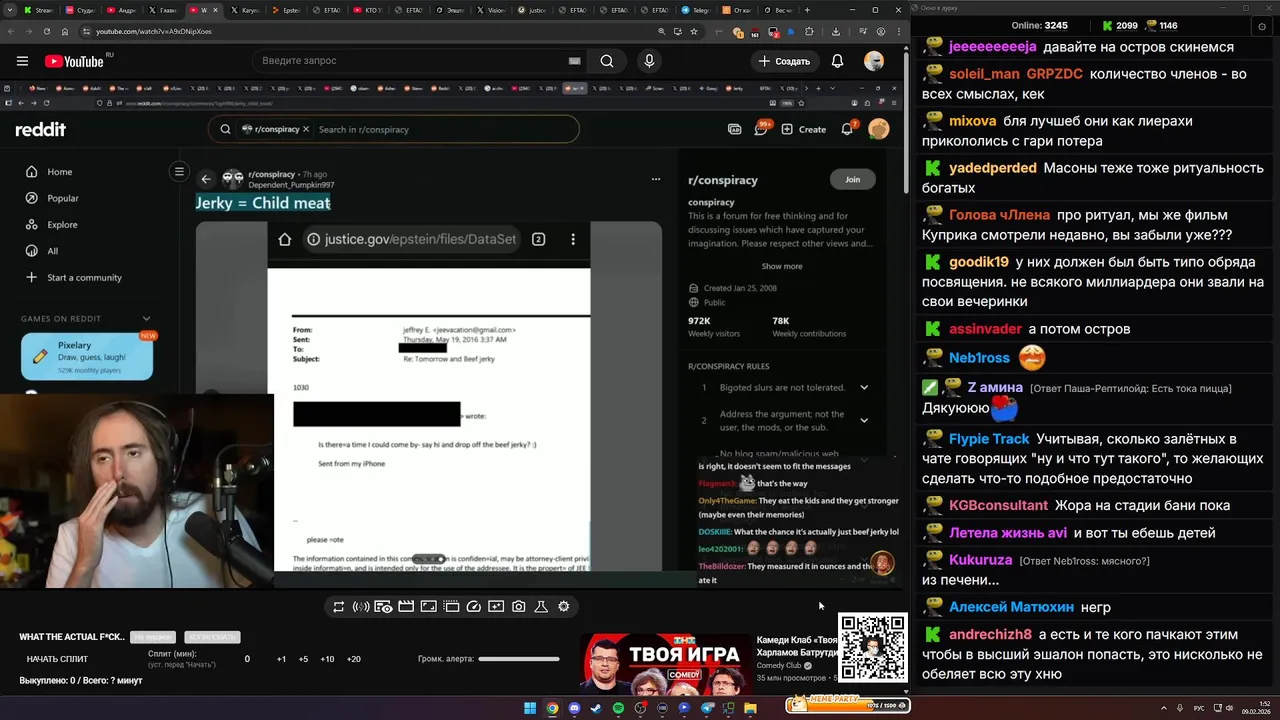Open the YouTube account avatar menu
The height and width of the screenshot is (720, 1280).
874,61
